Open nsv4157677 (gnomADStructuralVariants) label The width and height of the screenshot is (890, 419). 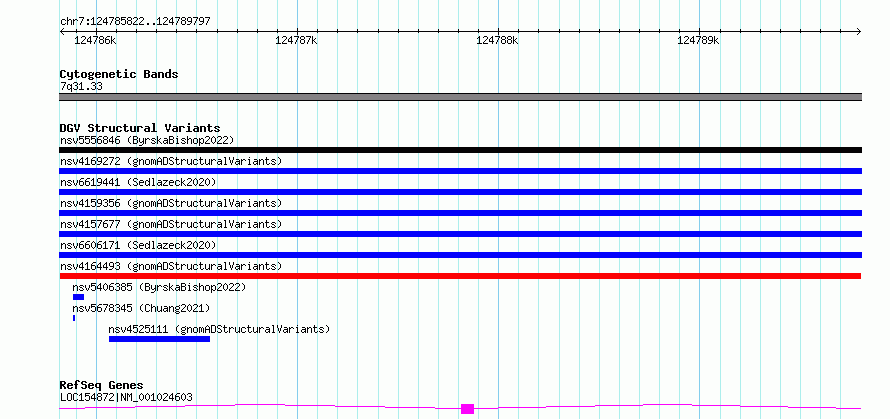(171, 224)
